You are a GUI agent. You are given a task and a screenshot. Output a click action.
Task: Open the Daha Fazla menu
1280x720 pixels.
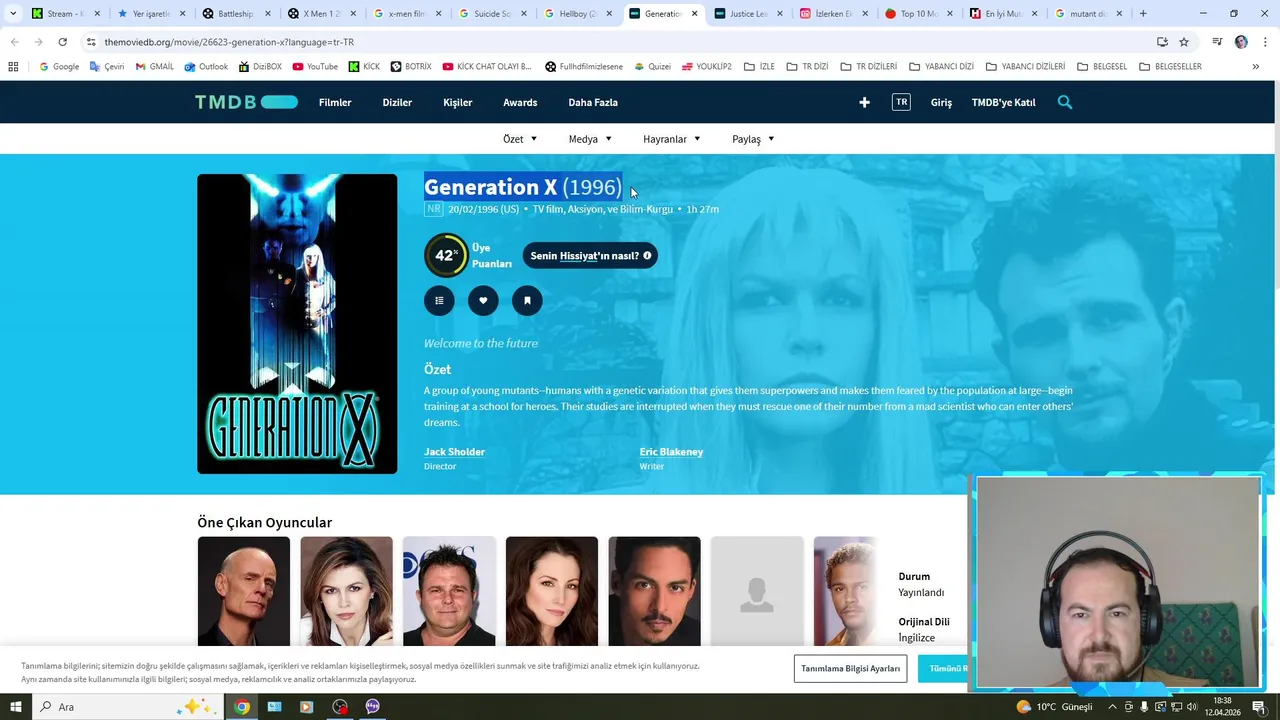[593, 102]
